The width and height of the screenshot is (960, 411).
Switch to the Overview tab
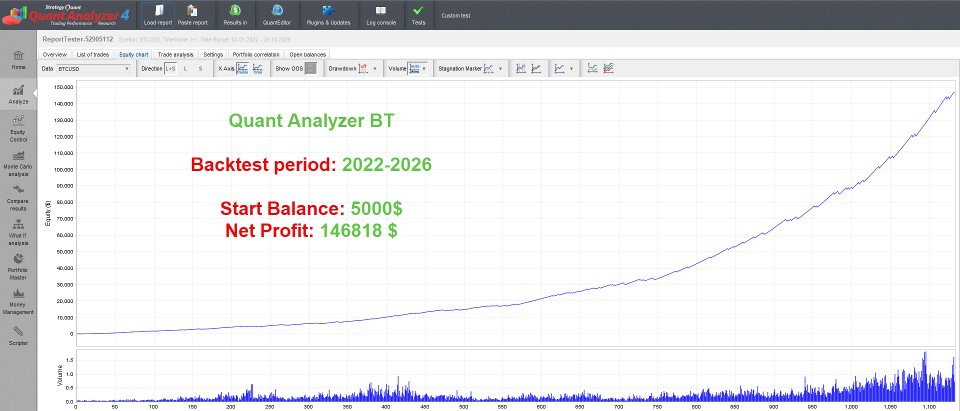pyautogui.click(x=54, y=55)
